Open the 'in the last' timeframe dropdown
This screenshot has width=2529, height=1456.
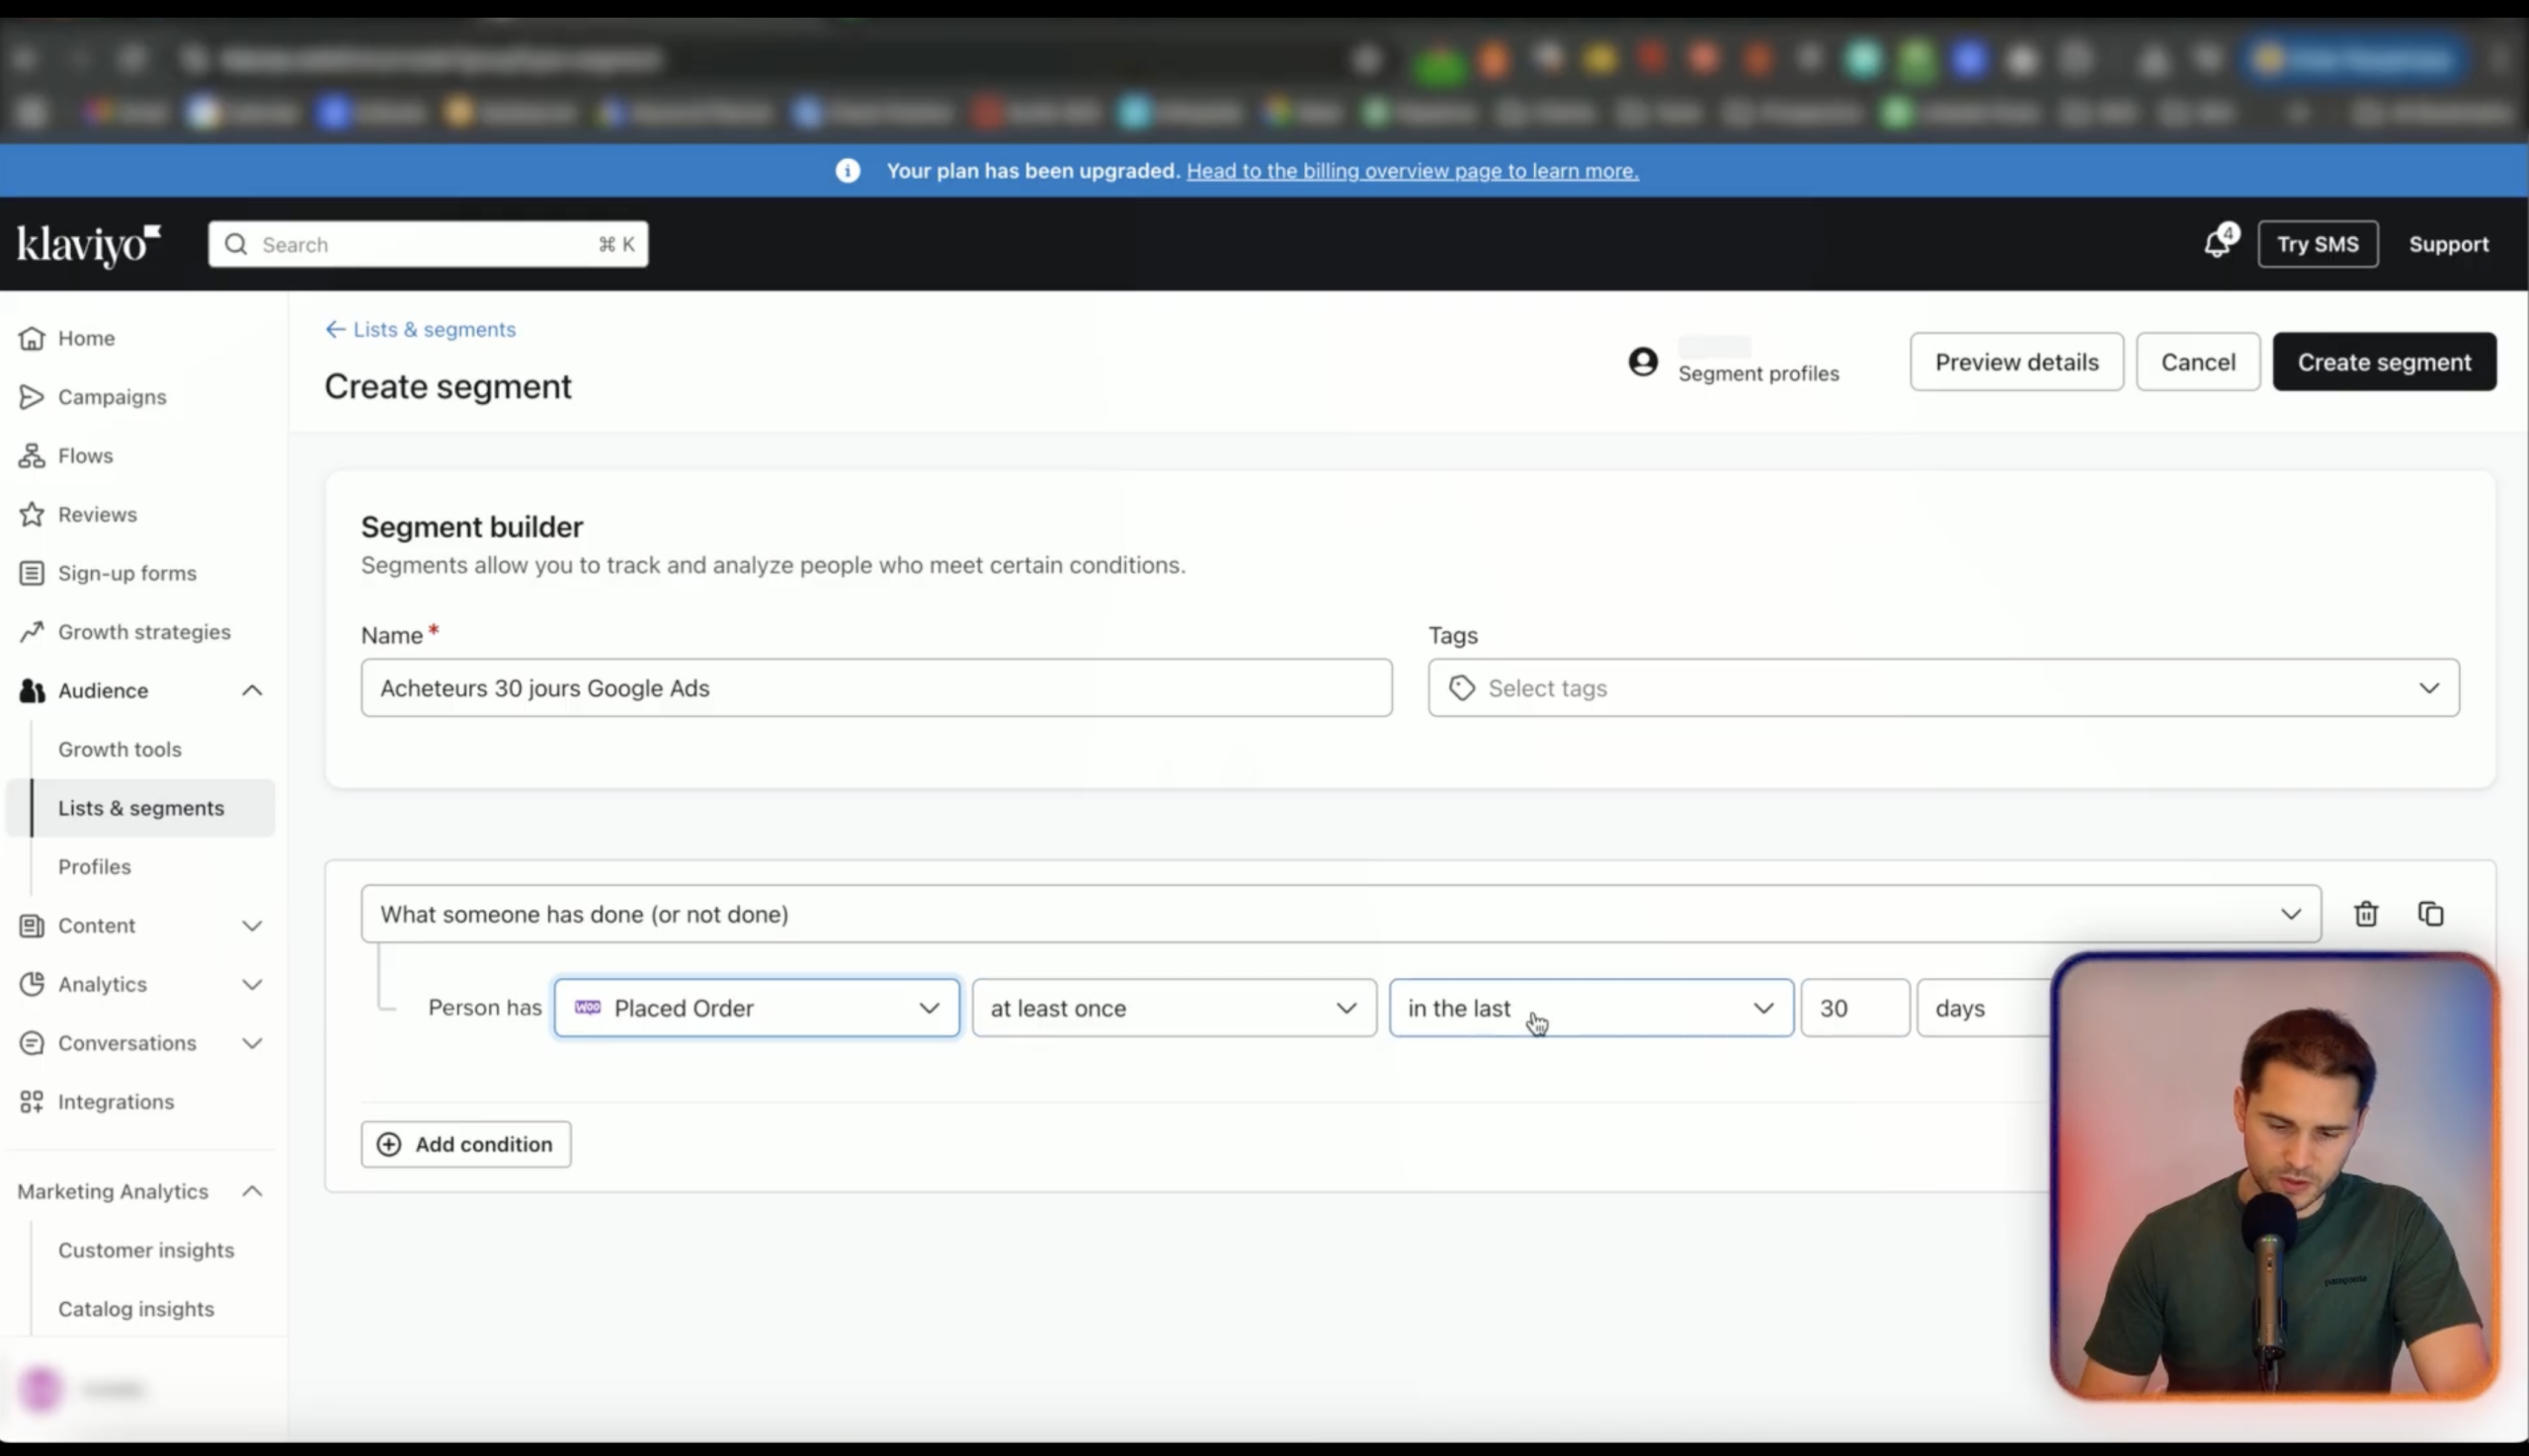click(1591, 1008)
